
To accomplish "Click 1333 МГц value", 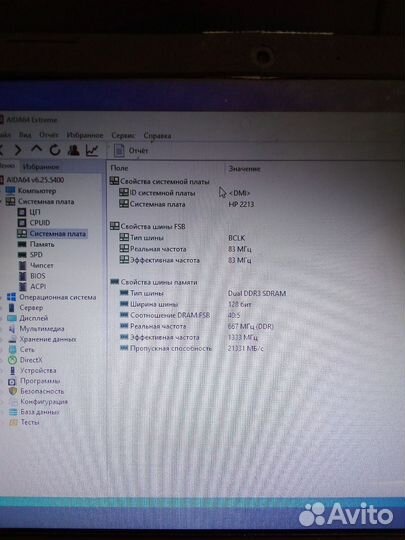I will [242, 337].
